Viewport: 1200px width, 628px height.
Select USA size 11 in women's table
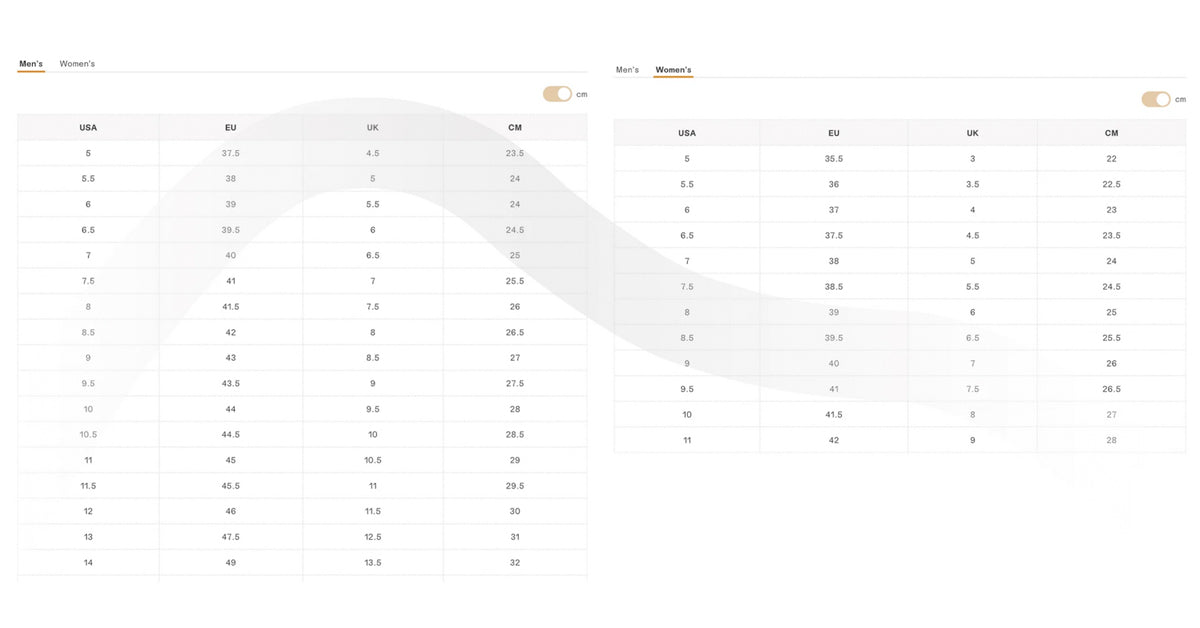coord(687,440)
